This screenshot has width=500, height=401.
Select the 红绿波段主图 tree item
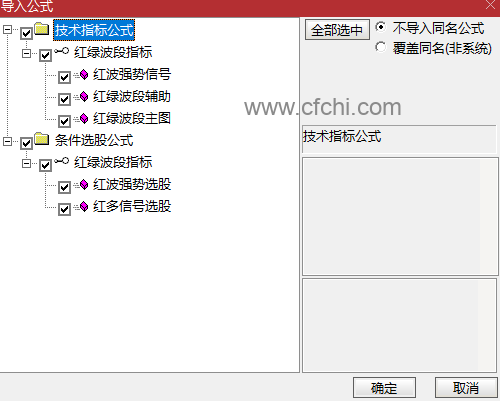point(132,118)
